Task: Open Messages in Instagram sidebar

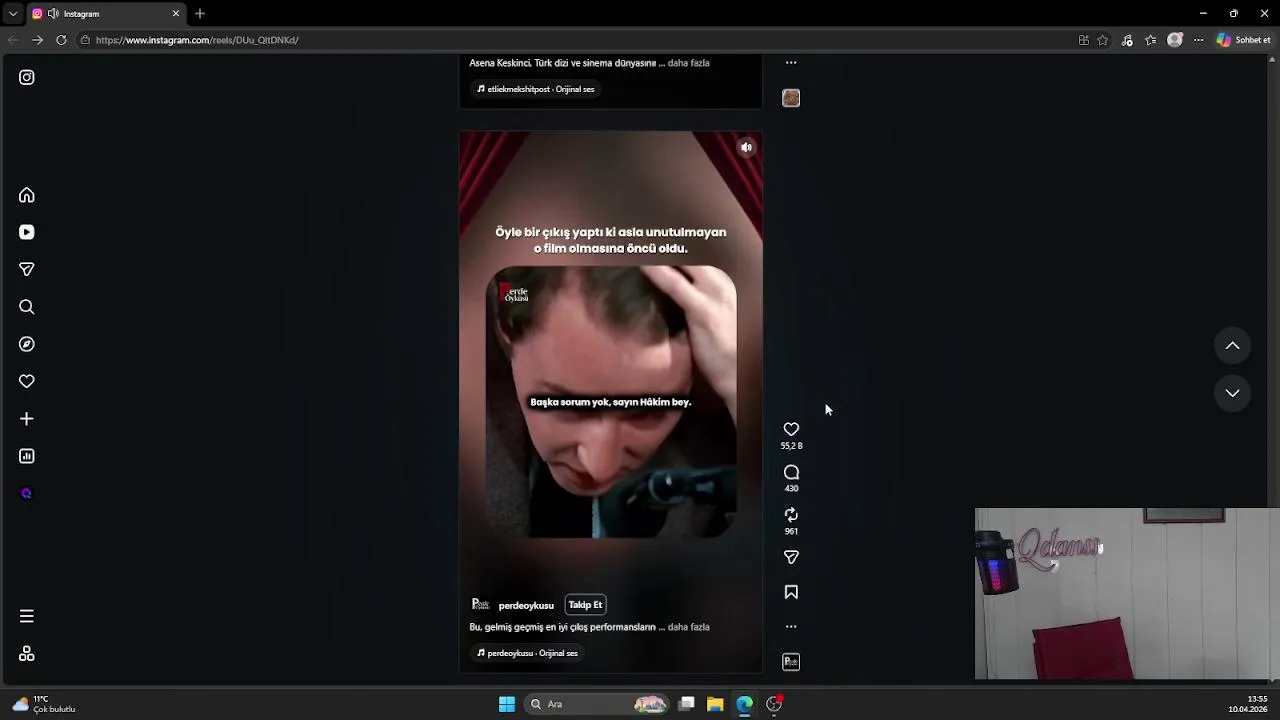Action: 27,269
